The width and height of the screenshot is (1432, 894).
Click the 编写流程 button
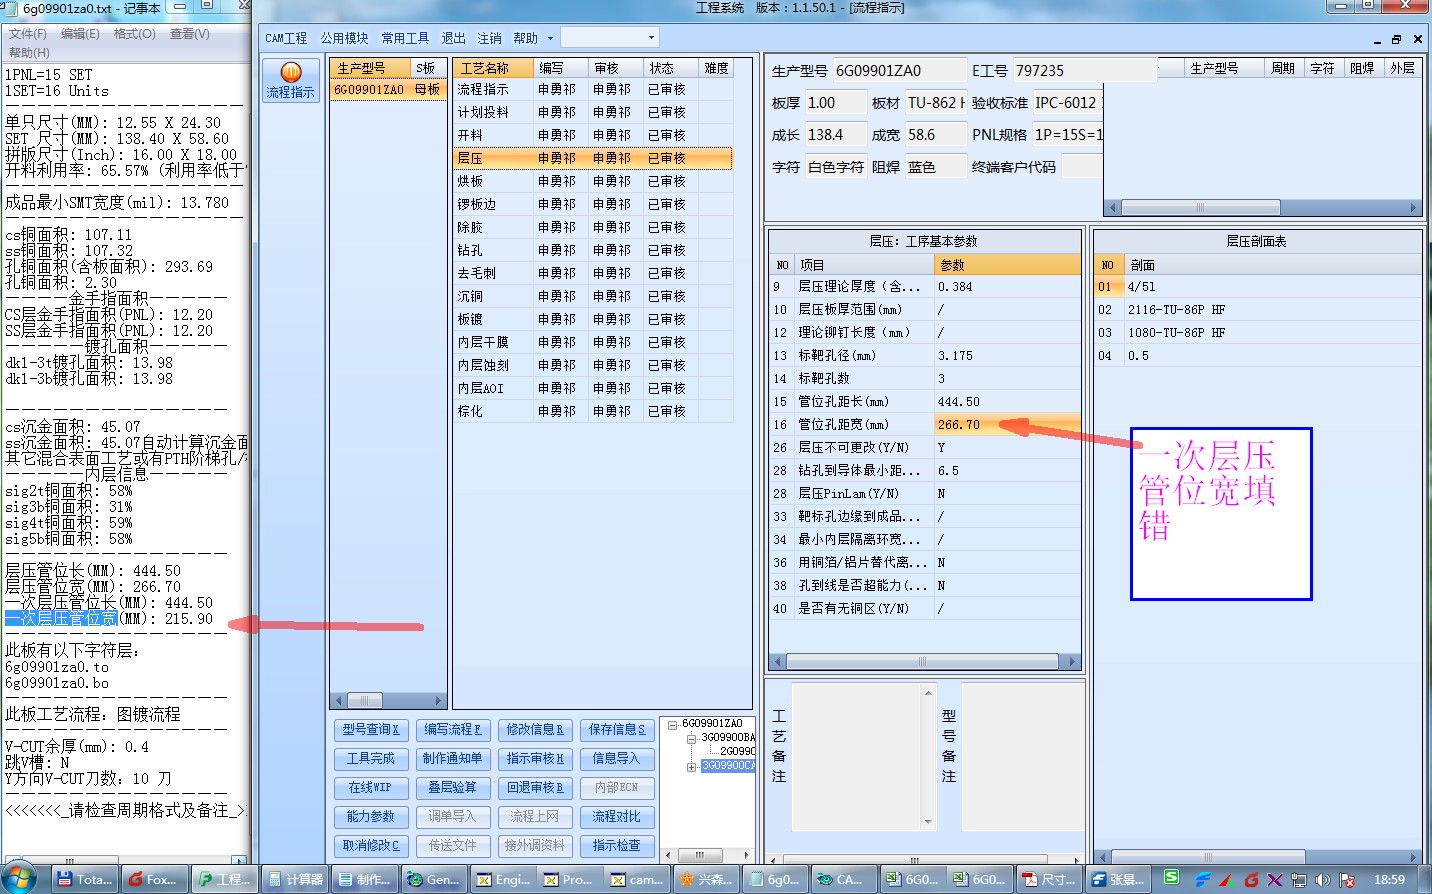point(453,730)
